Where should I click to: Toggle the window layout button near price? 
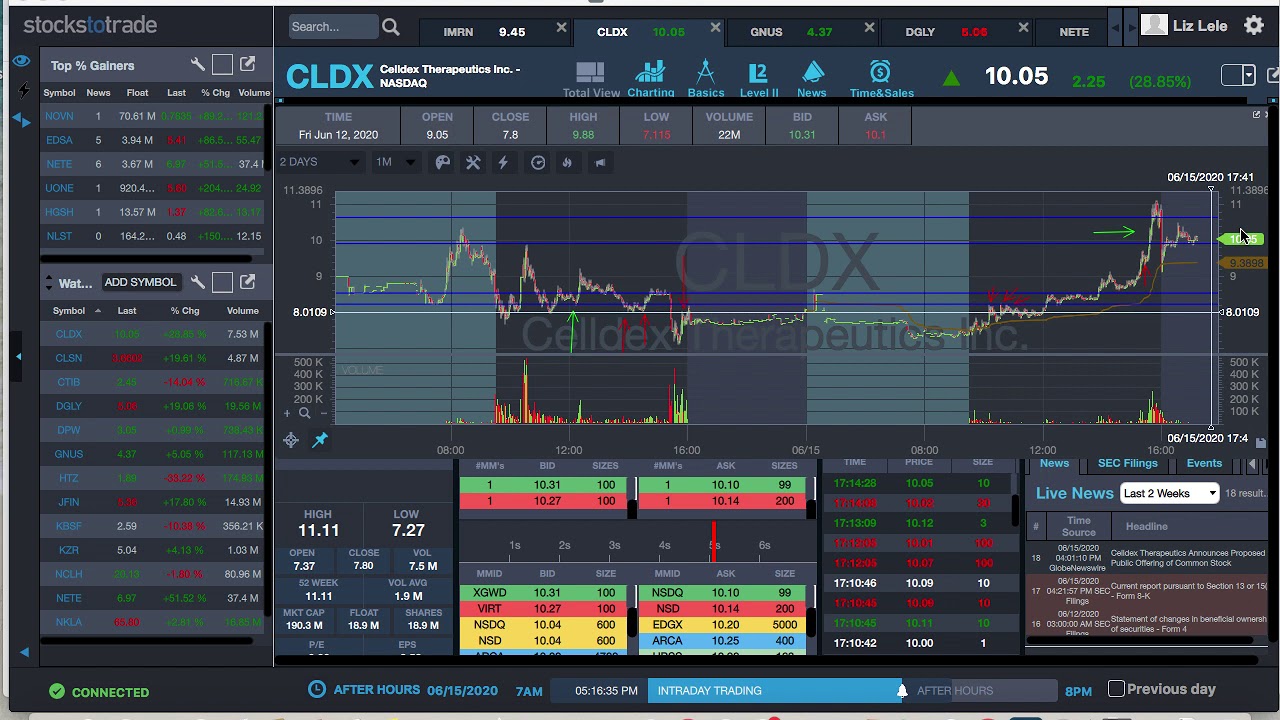pos(1238,76)
